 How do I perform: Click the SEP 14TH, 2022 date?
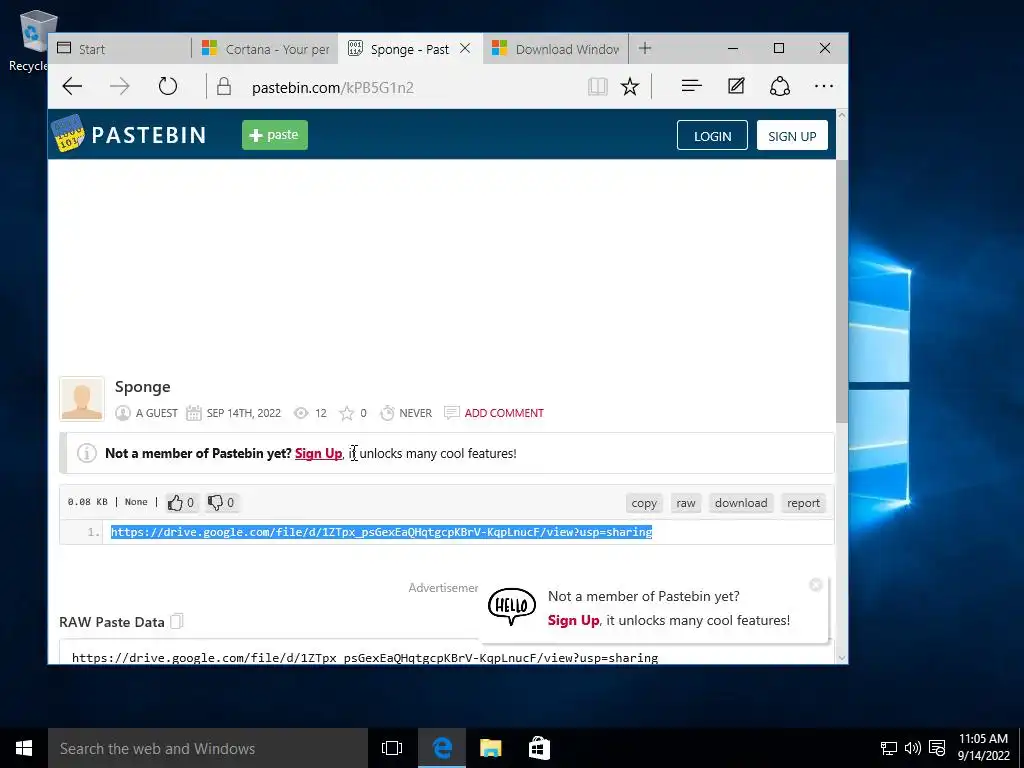[244, 413]
